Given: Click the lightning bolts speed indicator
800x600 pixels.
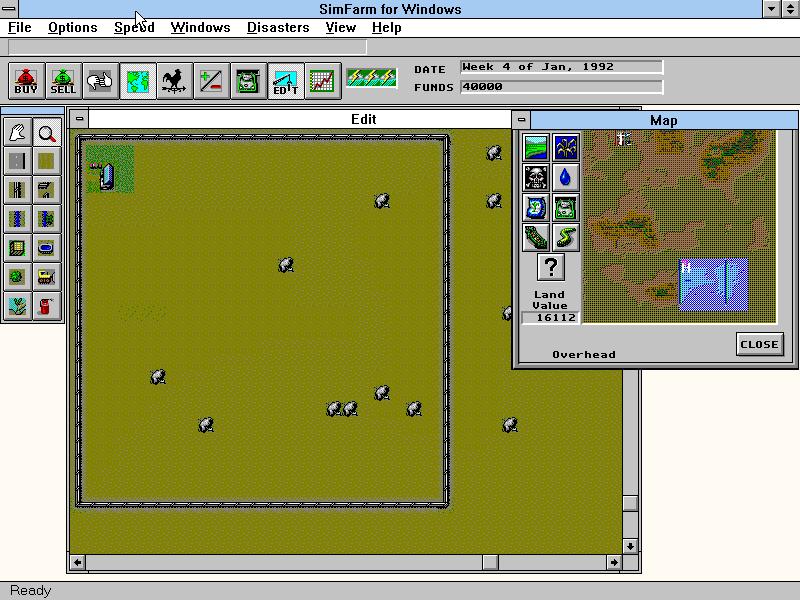Looking at the screenshot, I should pos(371,78).
